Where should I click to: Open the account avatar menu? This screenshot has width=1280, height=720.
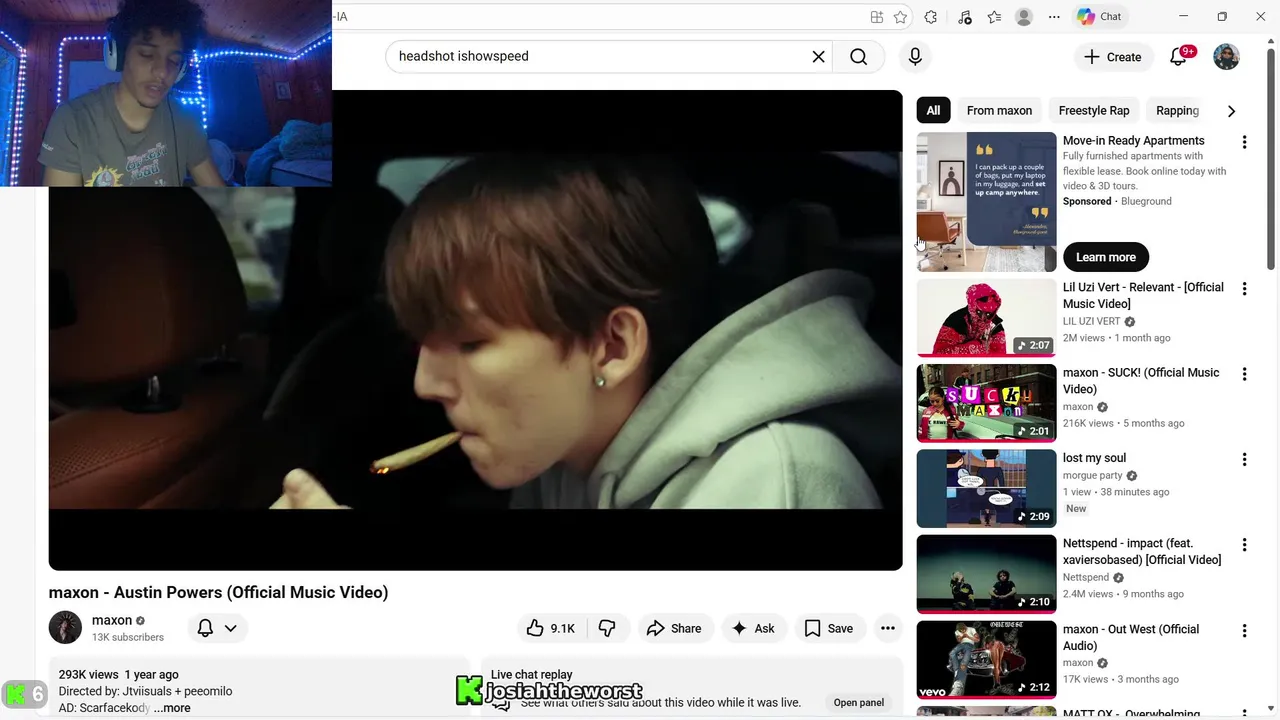(1226, 57)
